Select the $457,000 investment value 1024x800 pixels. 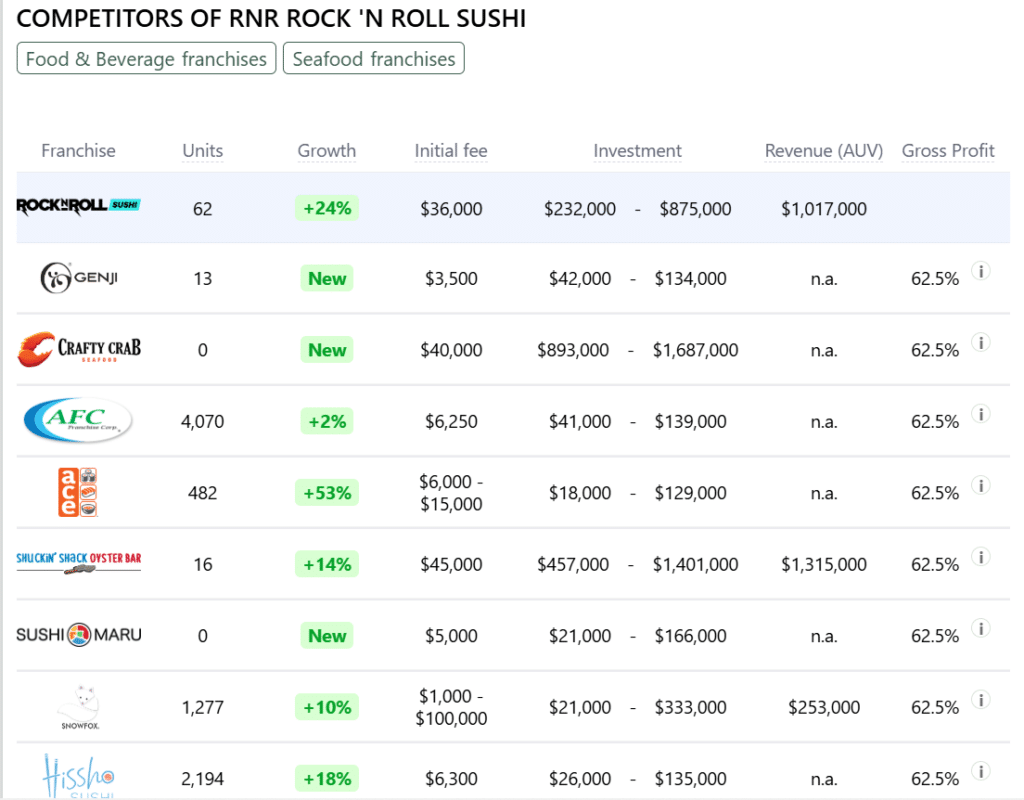click(x=573, y=565)
